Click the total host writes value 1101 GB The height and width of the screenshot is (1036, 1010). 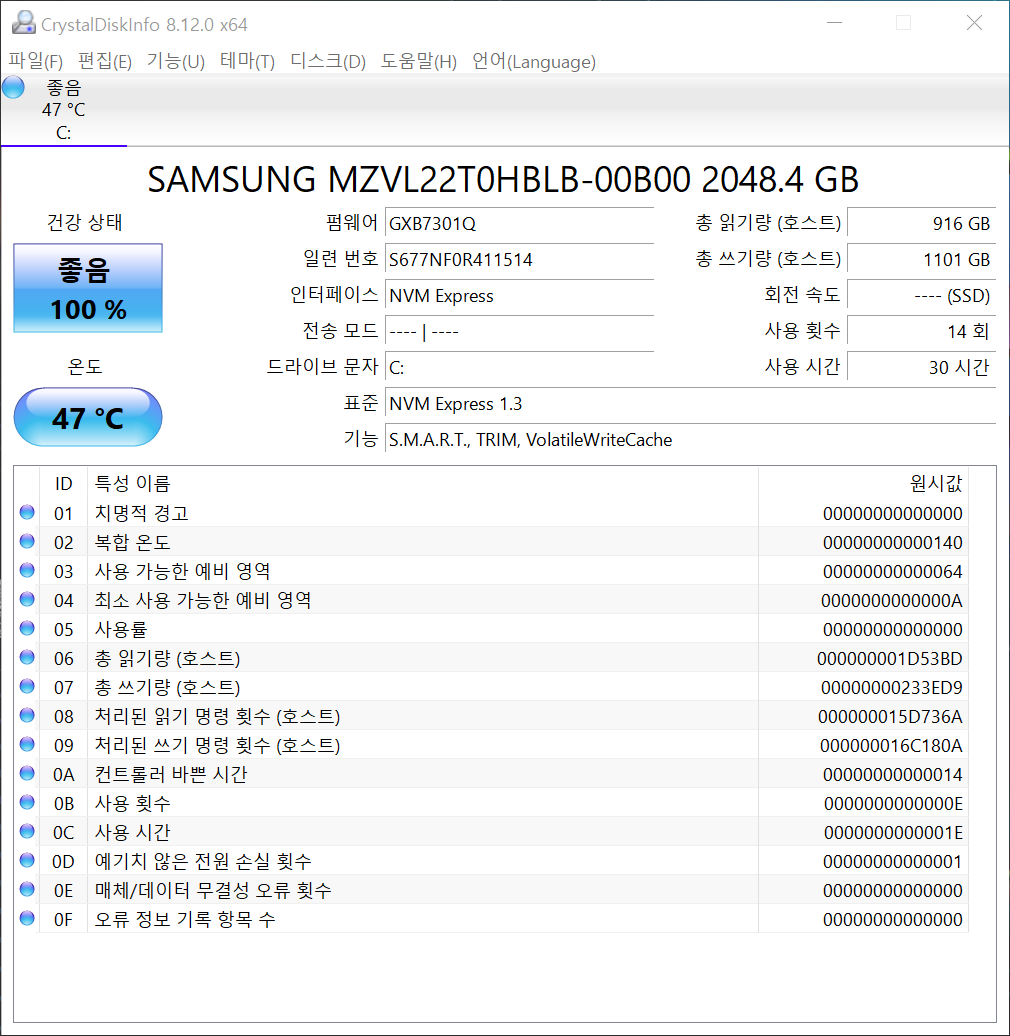921,259
